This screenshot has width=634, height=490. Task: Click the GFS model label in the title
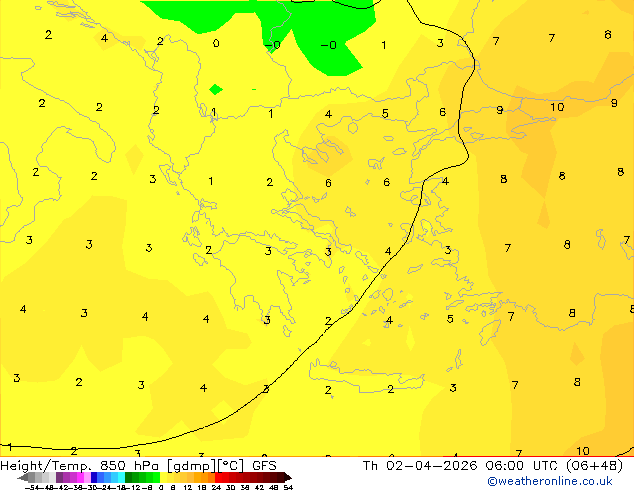pos(264,466)
